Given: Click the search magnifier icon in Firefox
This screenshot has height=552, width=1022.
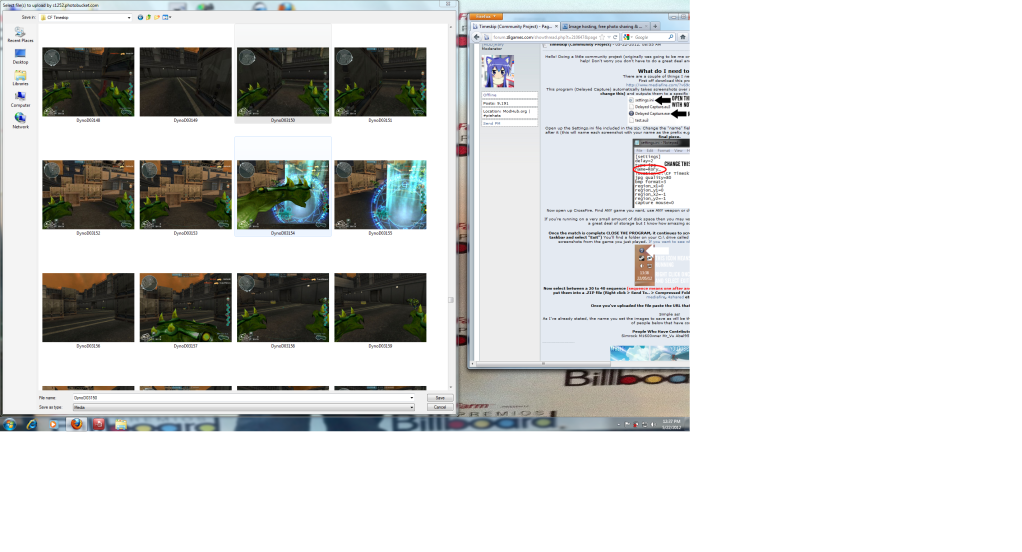Looking at the screenshot, I should click(671, 37).
